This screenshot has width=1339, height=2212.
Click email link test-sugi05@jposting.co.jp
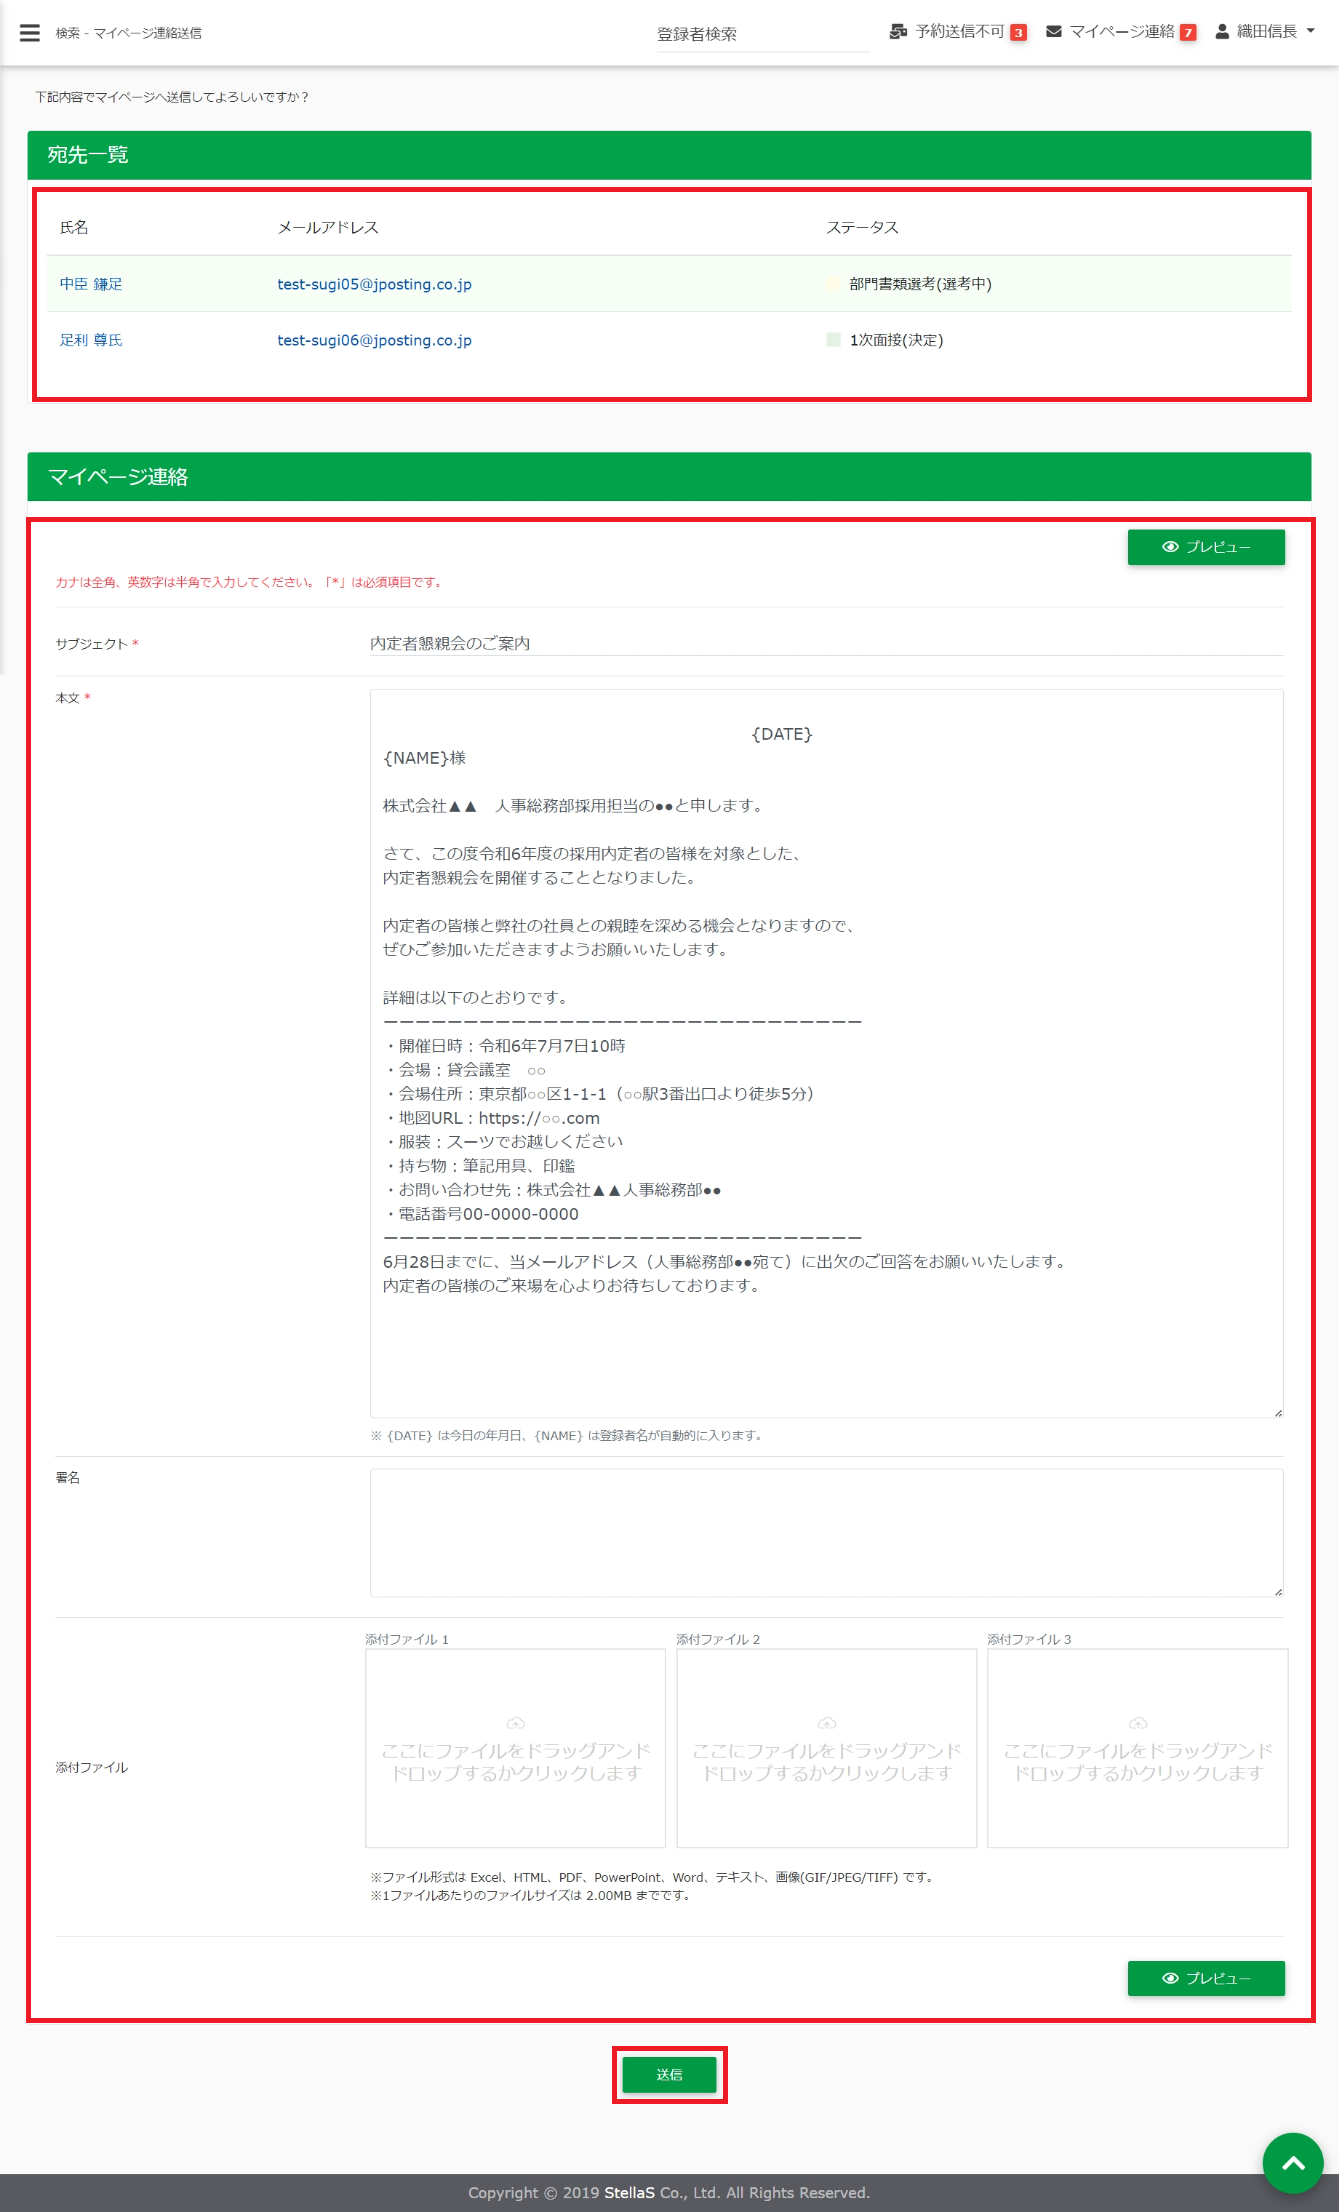click(374, 284)
